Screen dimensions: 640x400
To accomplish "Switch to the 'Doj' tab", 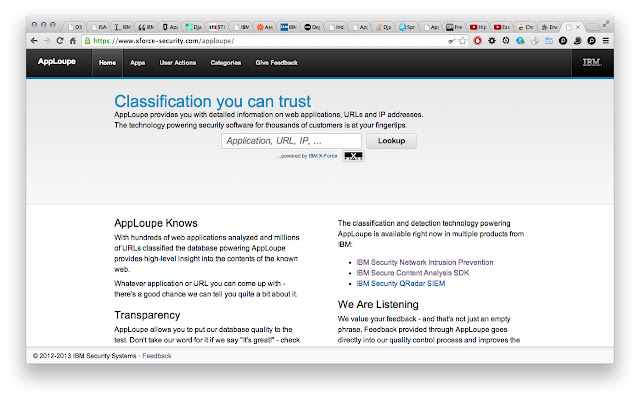I will coord(312,27).
